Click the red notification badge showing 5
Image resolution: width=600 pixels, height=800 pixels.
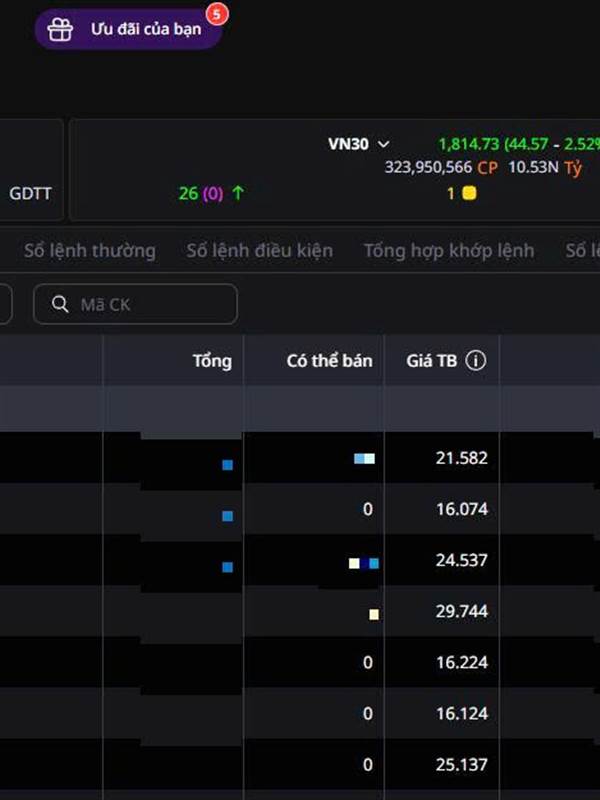coord(216,14)
